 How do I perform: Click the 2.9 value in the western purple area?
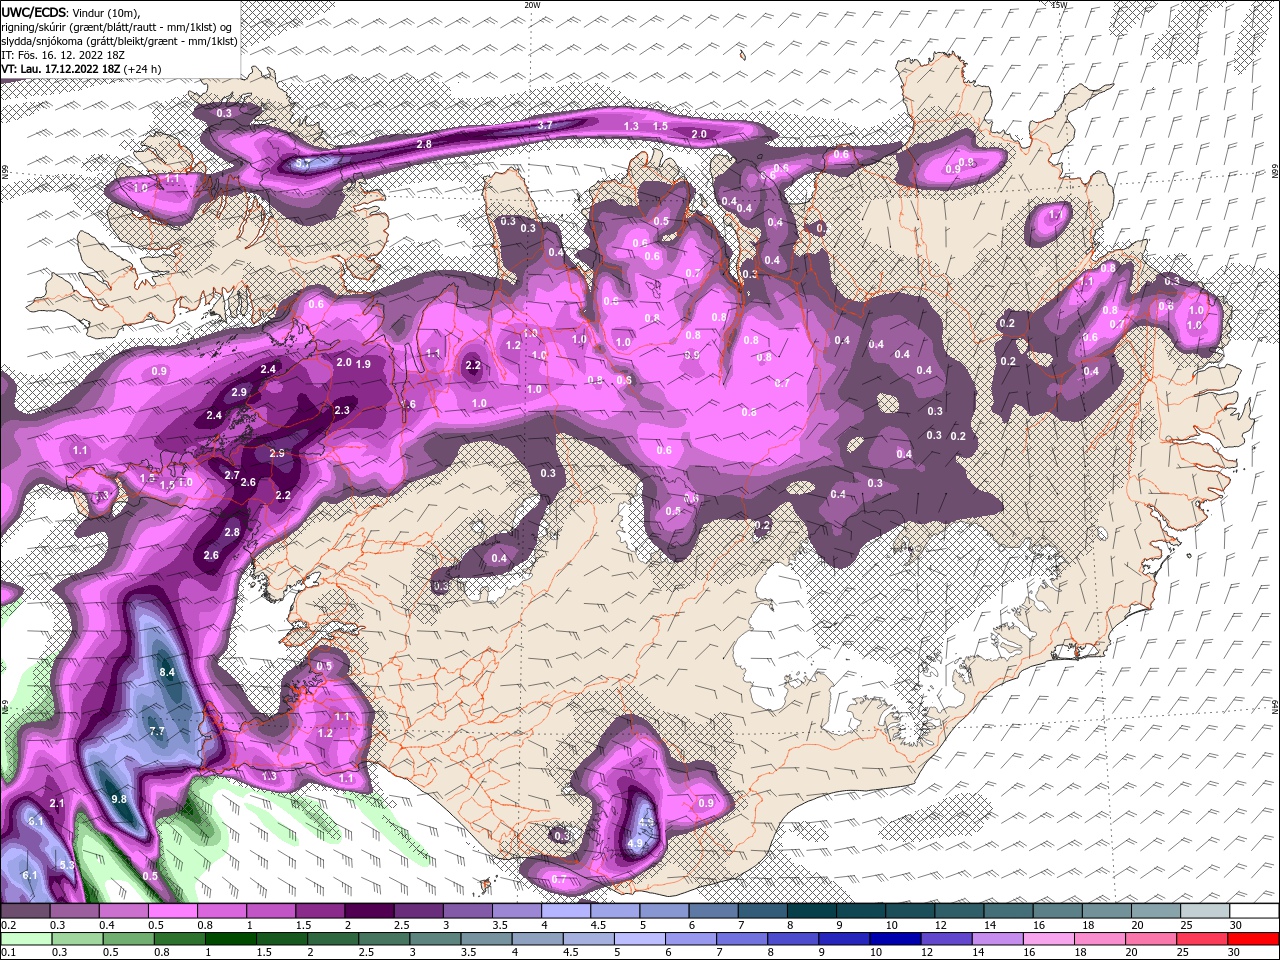pos(239,393)
